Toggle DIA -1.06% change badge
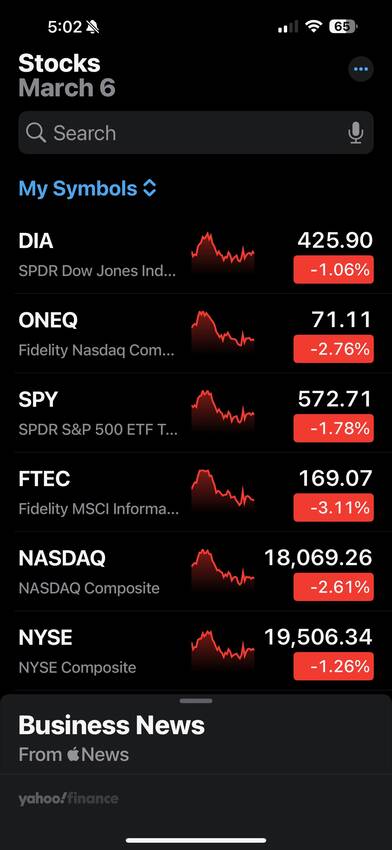392x850 pixels. click(x=333, y=269)
